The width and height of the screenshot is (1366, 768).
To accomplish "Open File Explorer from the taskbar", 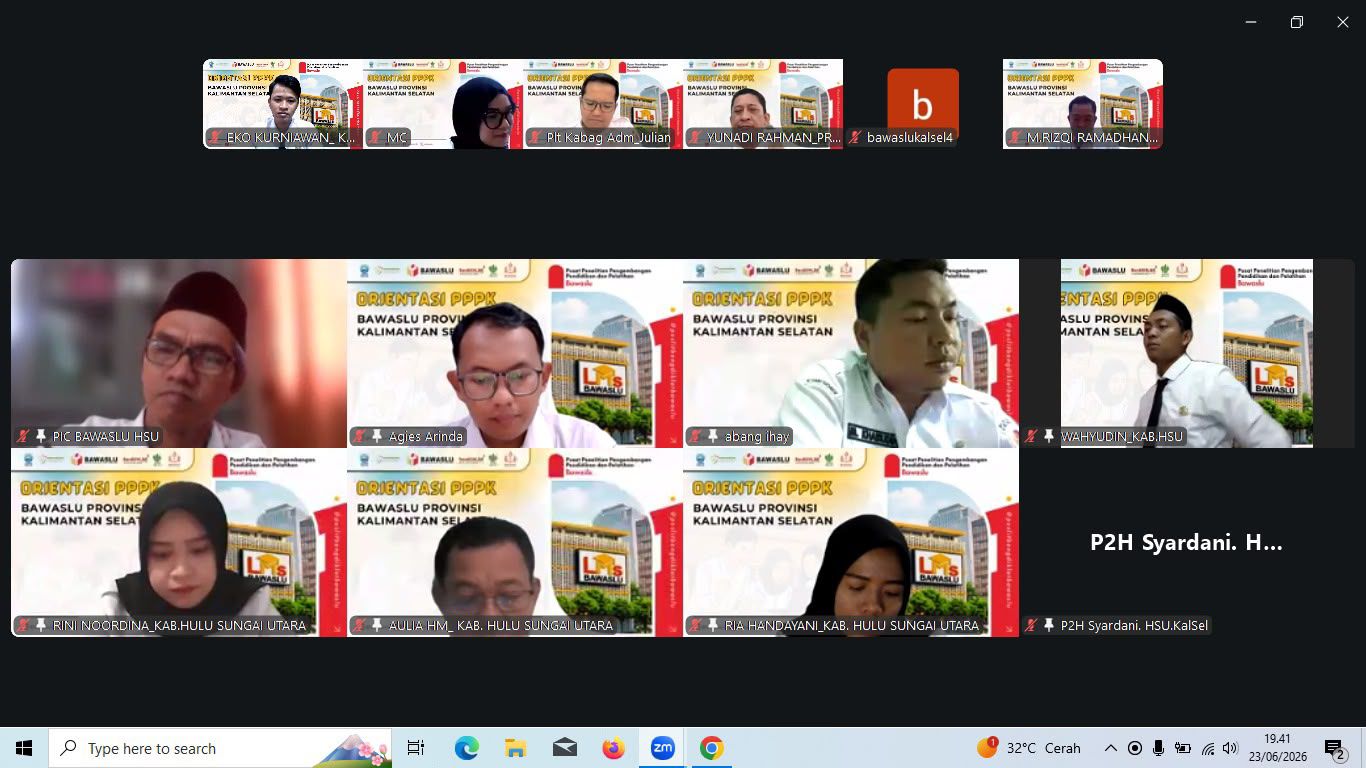I will pyautogui.click(x=515, y=748).
